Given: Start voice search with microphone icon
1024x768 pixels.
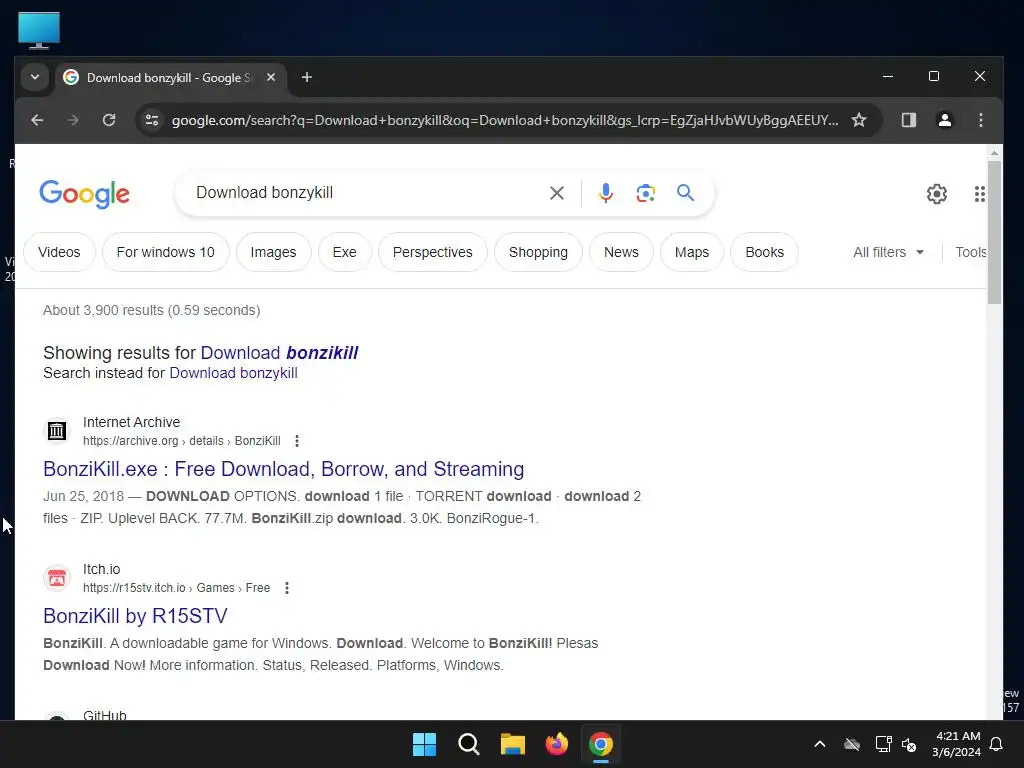Looking at the screenshot, I should pos(605,193).
